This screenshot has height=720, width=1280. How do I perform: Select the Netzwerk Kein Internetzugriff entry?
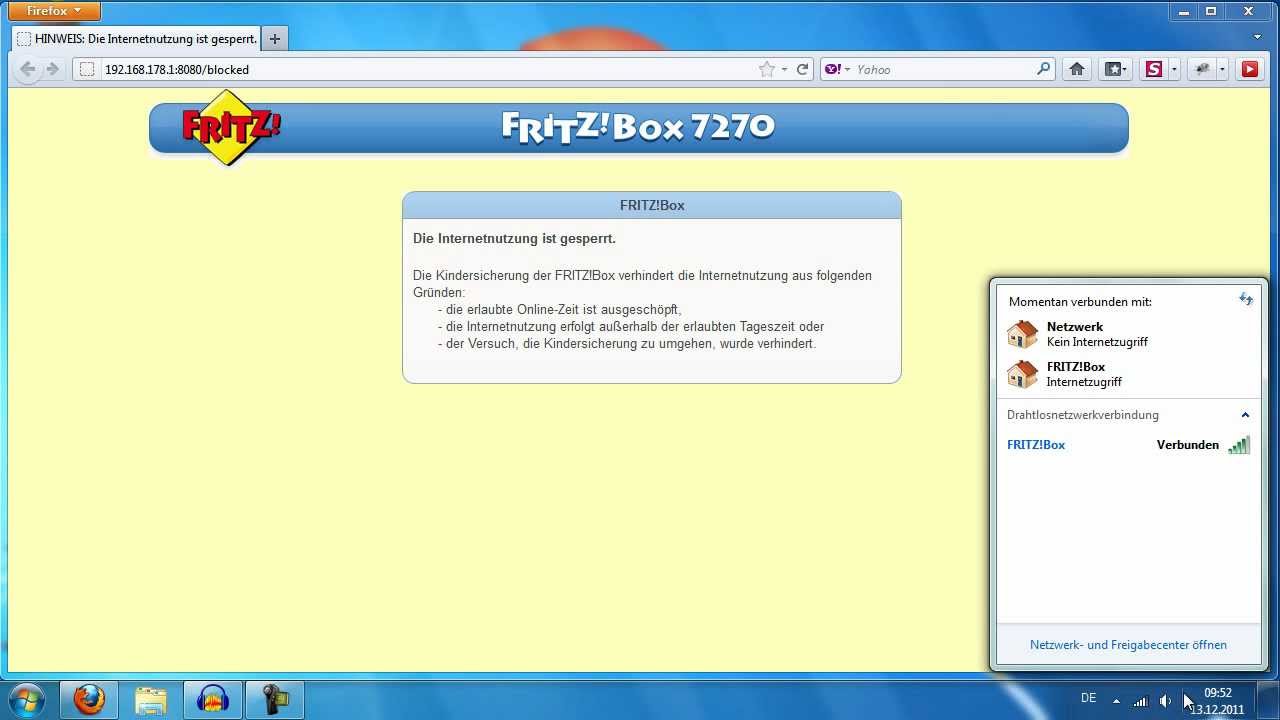(1128, 334)
